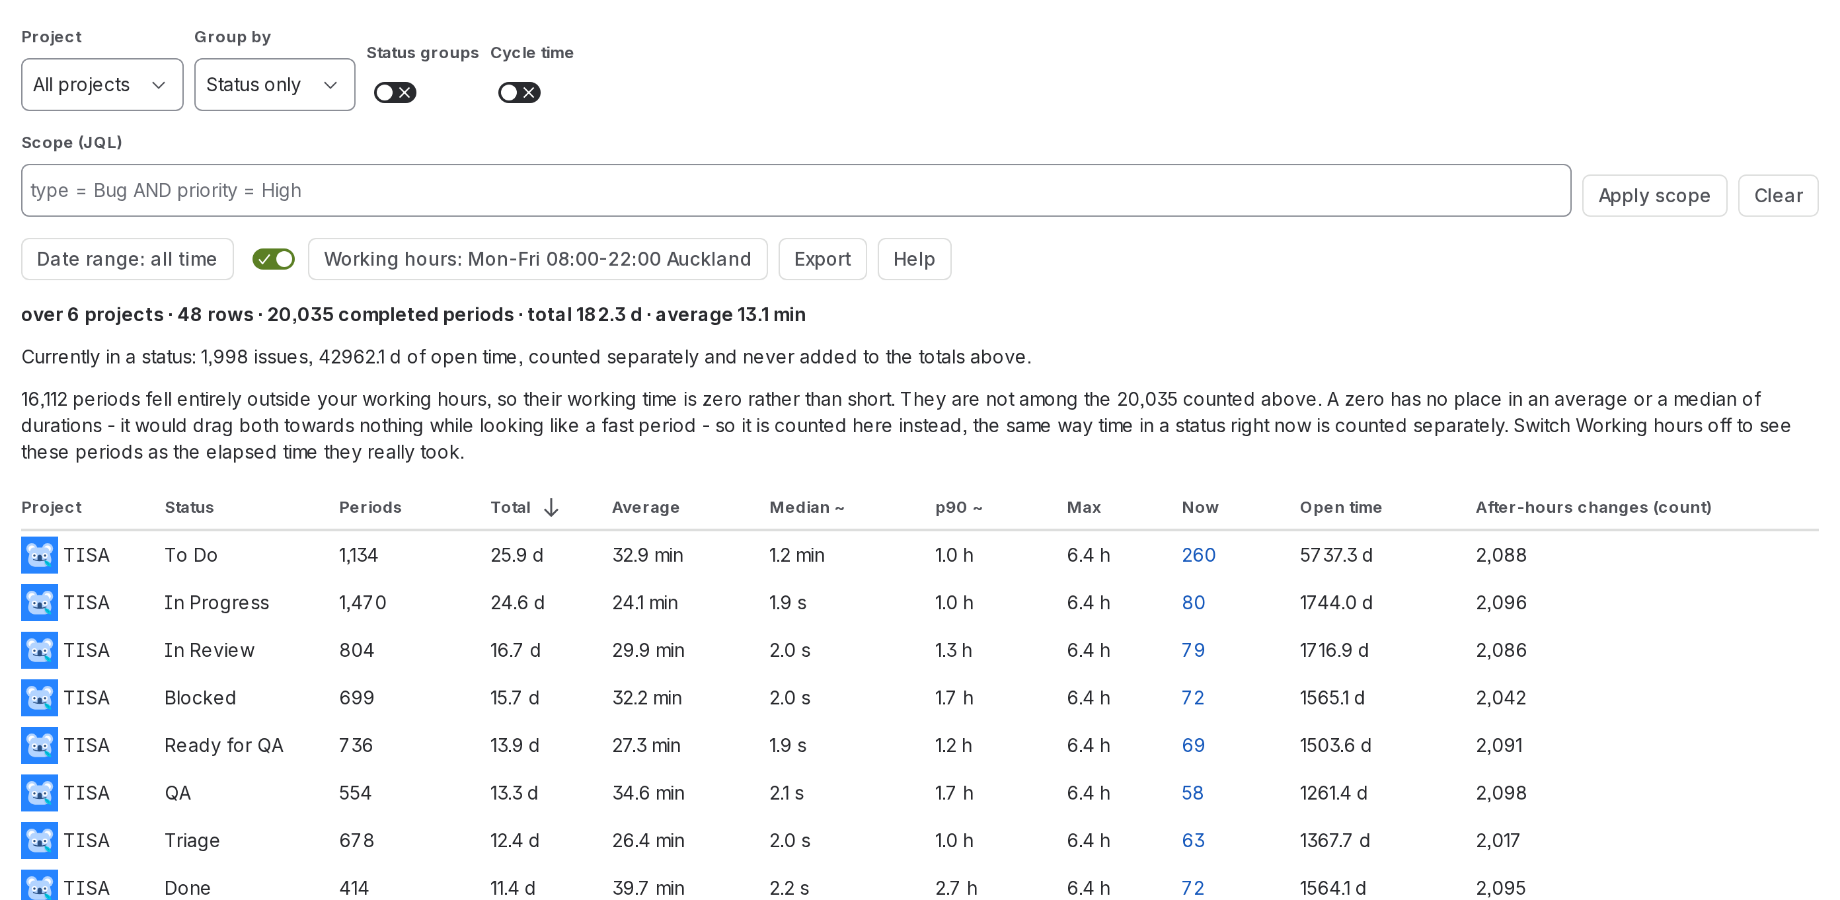Click the TISA avatar in In Progress row

(x=40, y=603)
